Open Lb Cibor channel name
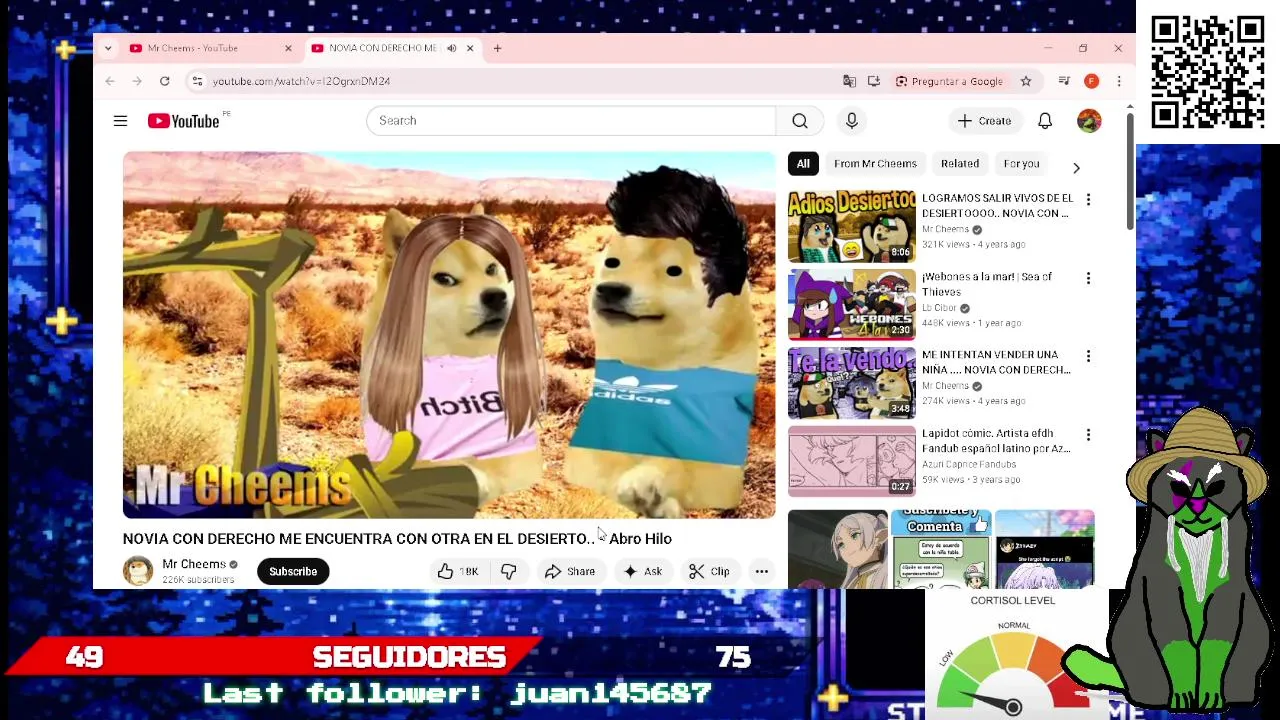Screen dimensions: 1280x720 coord(939,308)
